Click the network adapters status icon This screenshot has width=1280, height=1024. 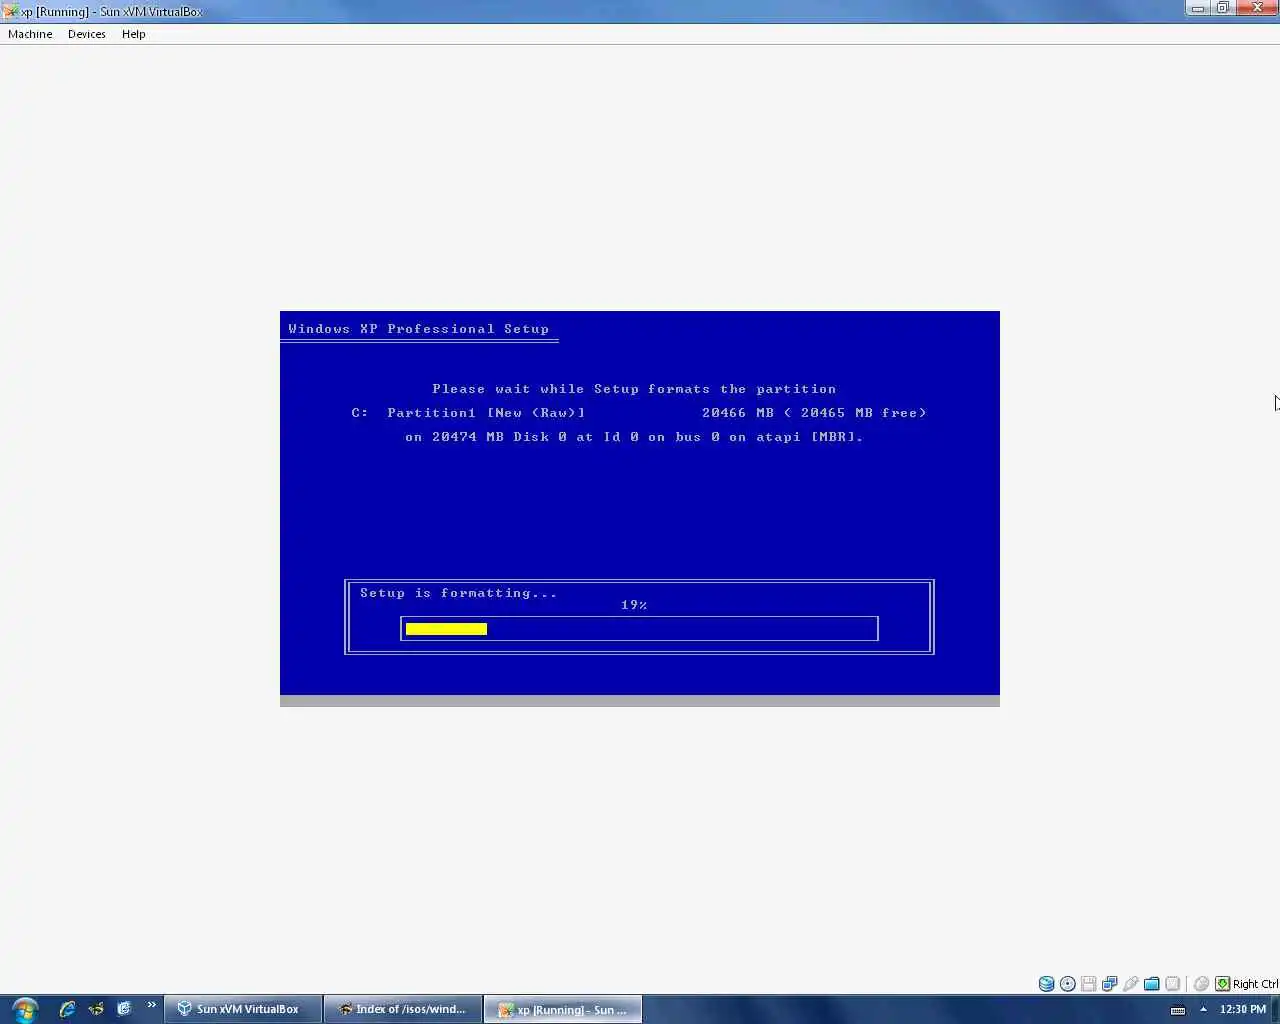1110,984
